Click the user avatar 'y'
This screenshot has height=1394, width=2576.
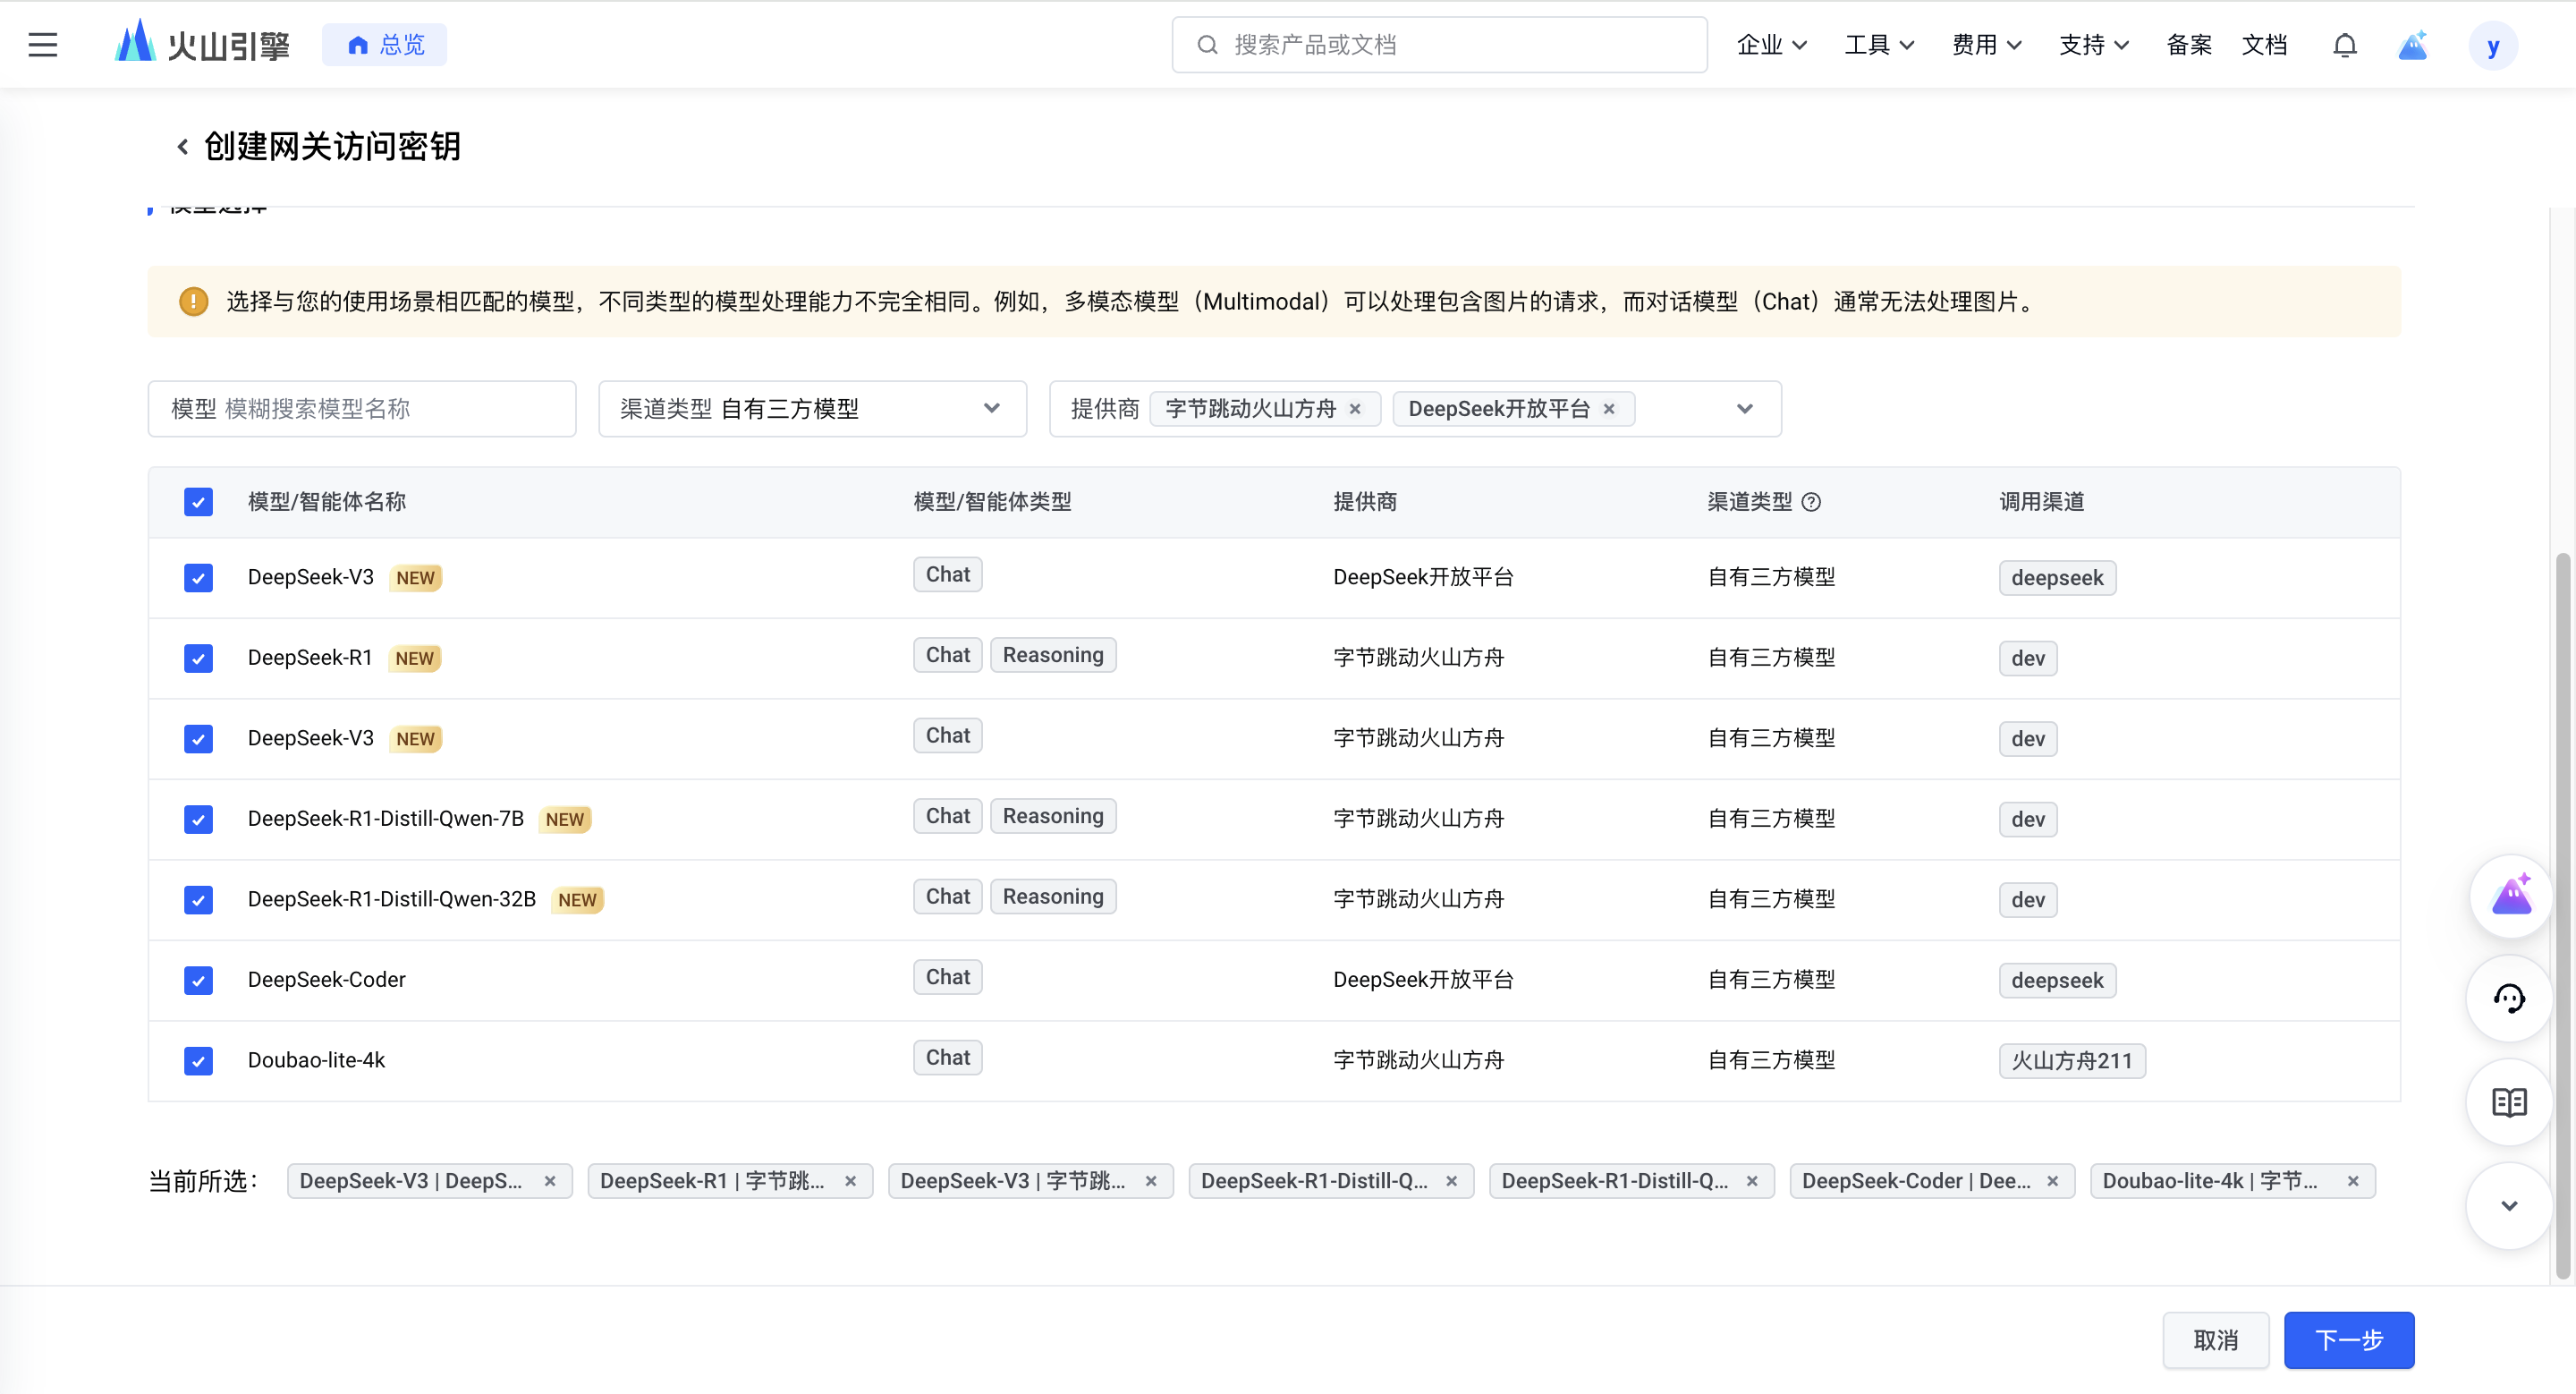[2492, 46]
